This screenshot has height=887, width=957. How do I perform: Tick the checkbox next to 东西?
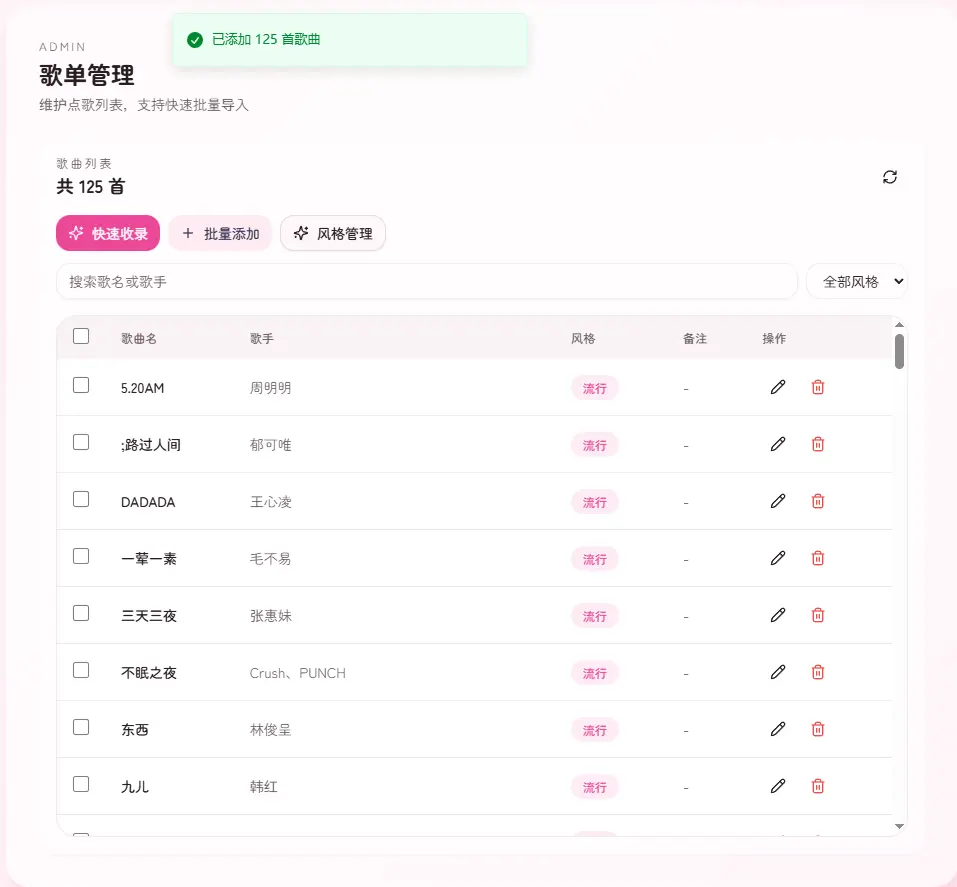click(81, 727)
